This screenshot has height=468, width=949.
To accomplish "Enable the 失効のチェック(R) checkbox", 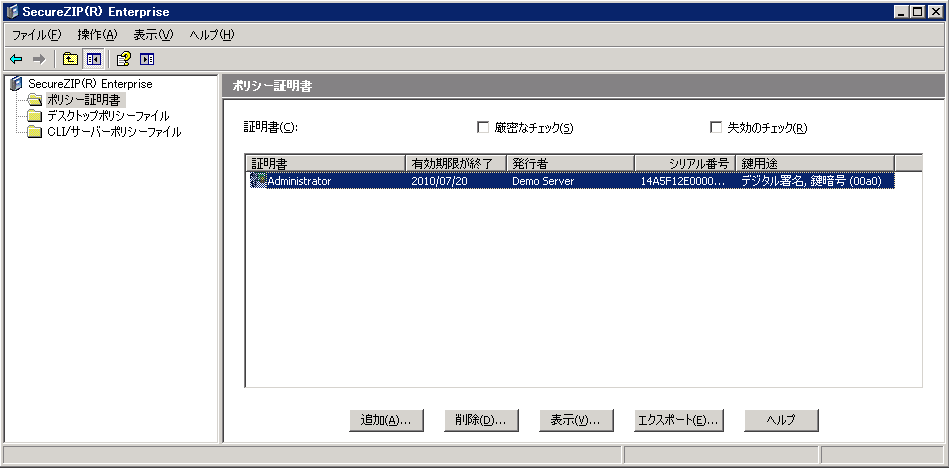I will point(716,127).
